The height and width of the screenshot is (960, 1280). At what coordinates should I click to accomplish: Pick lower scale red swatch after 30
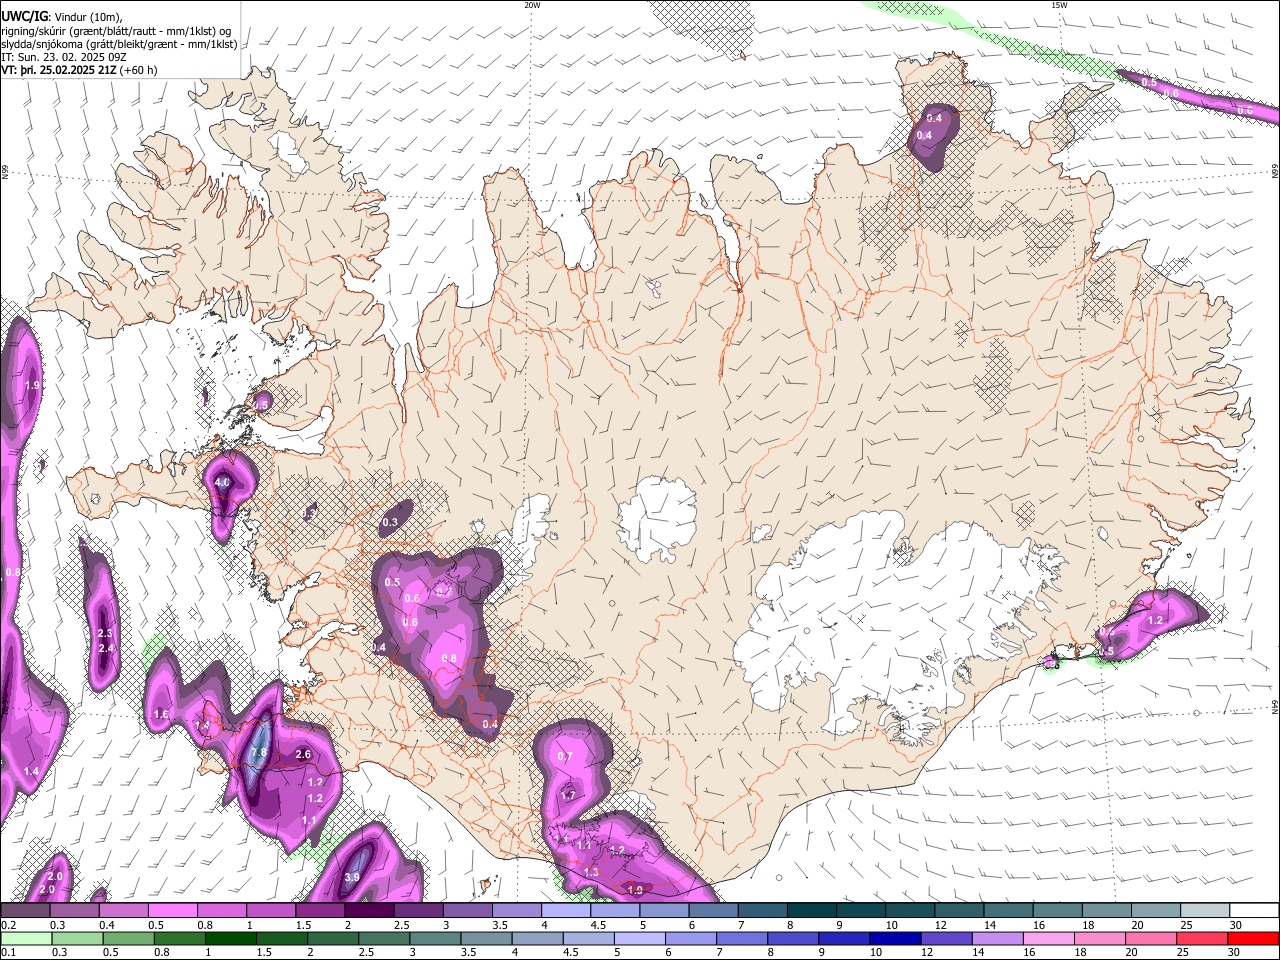[x=1254, y=938]
